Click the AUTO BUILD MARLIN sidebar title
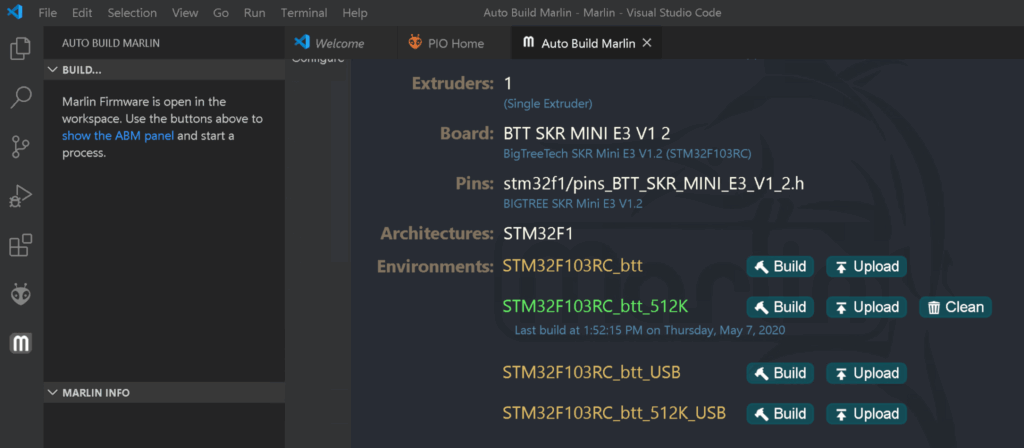The height and width of the screenshot is (448, 1024). point(111,43)
